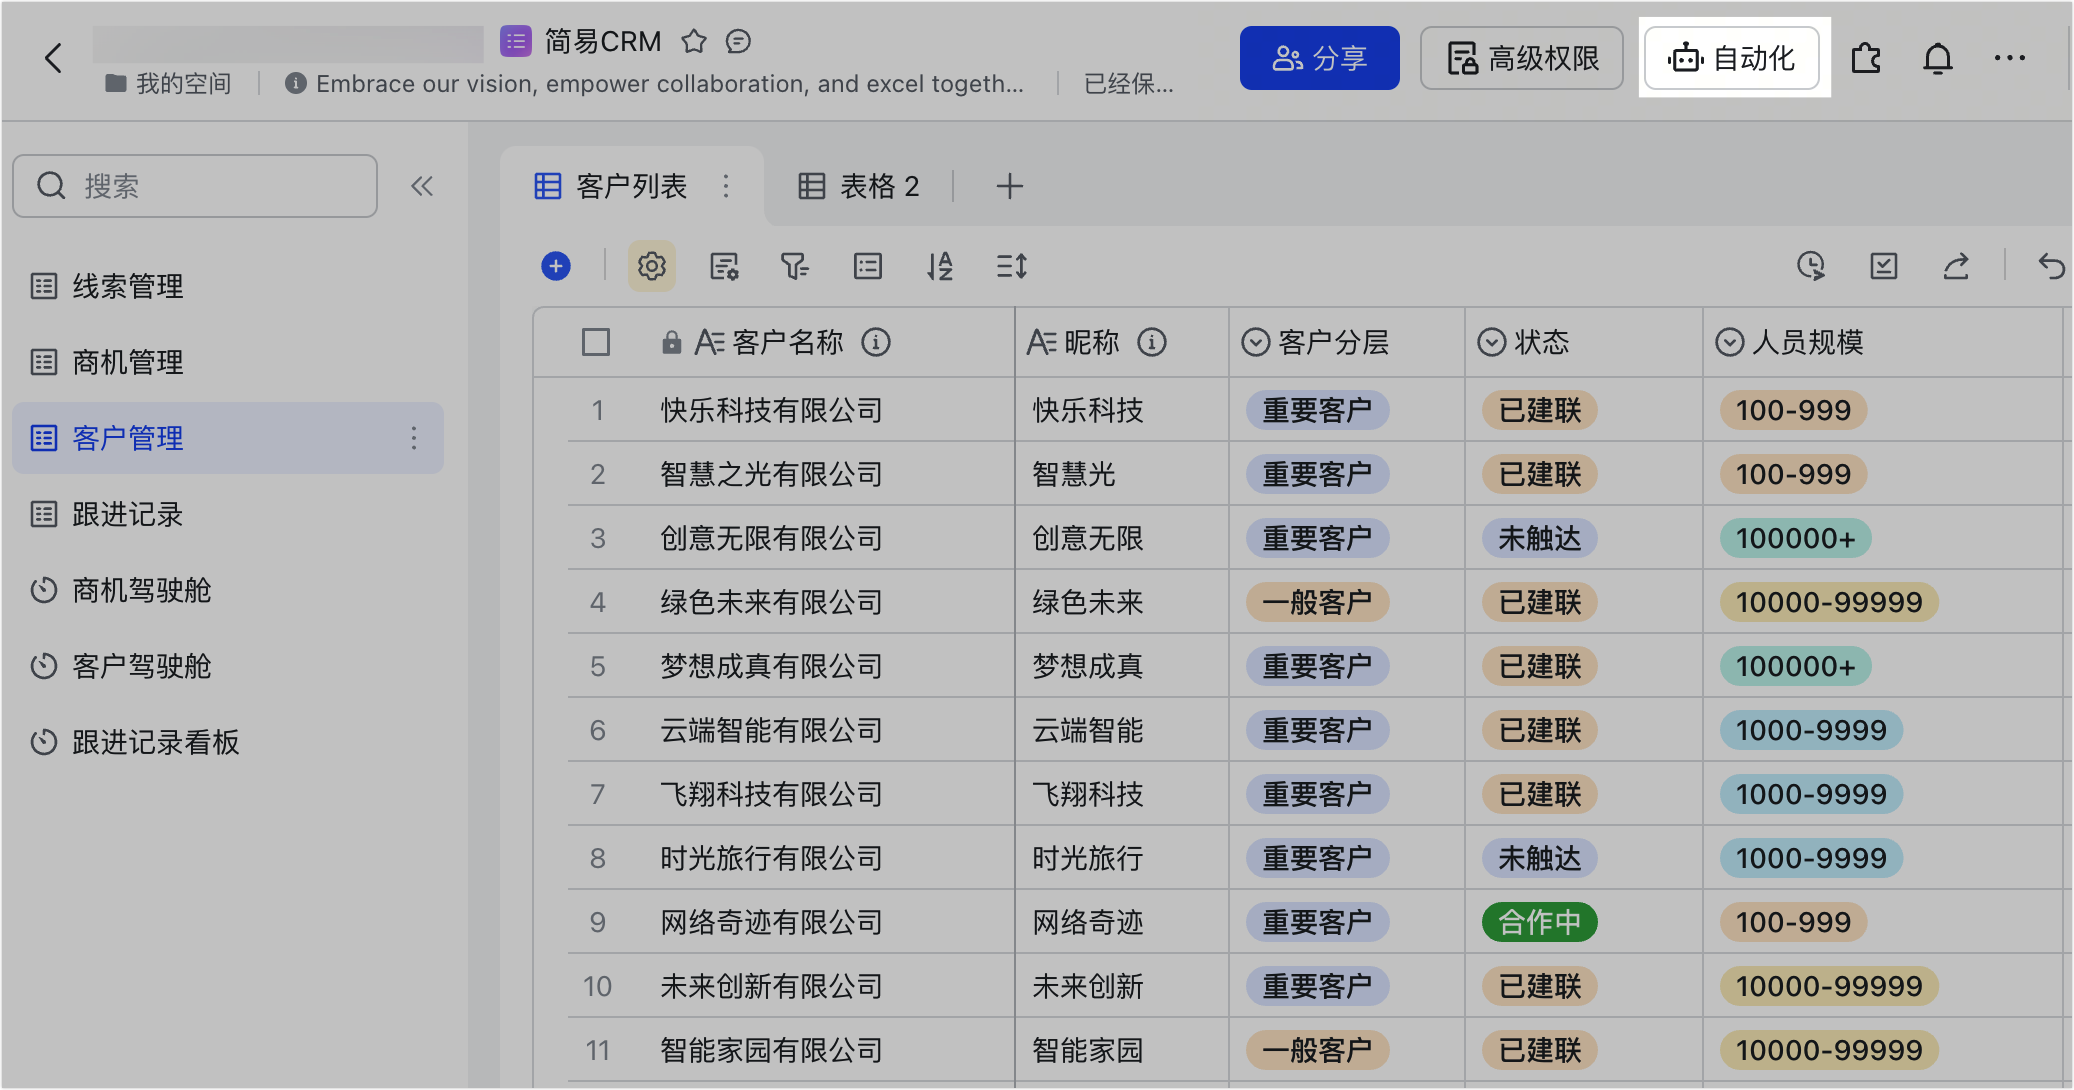Open 商机管理 in sidebar

(228, 362)
